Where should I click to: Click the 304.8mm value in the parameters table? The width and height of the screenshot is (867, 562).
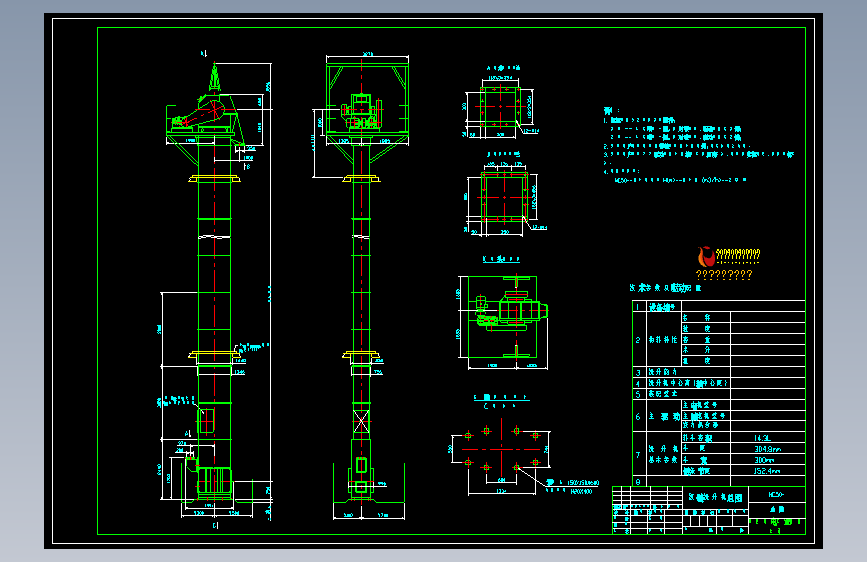pyautogui.click(x=767, y=449)
